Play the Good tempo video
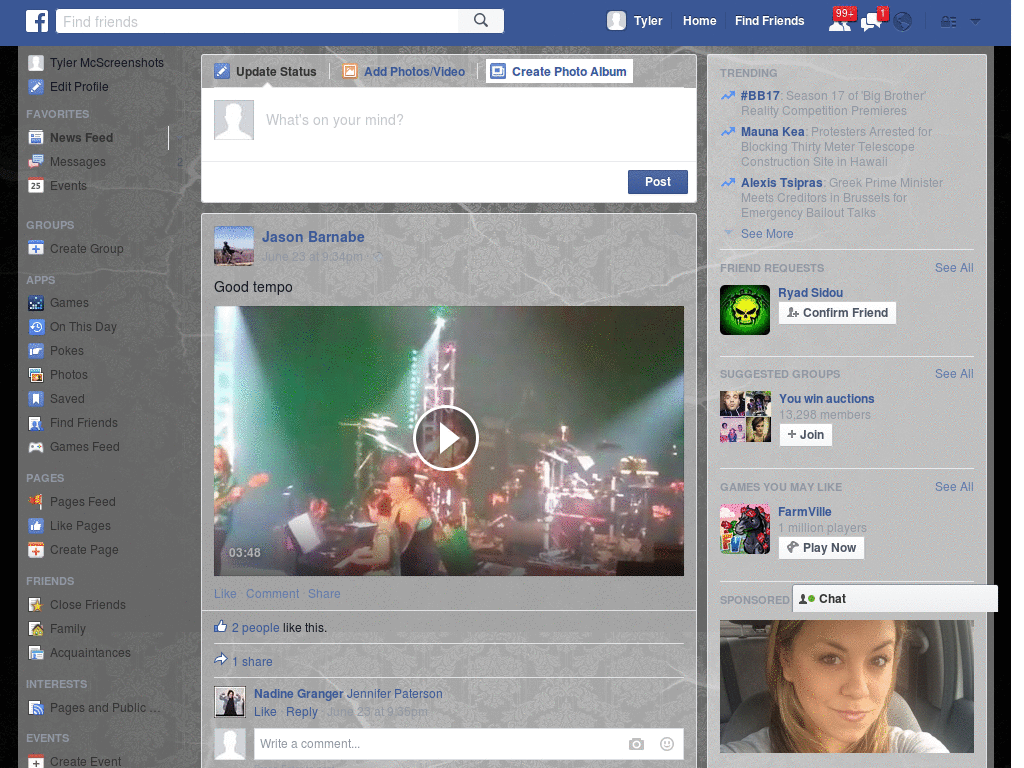This screenshot has height=768, width=1024. [x=446, y=438]
